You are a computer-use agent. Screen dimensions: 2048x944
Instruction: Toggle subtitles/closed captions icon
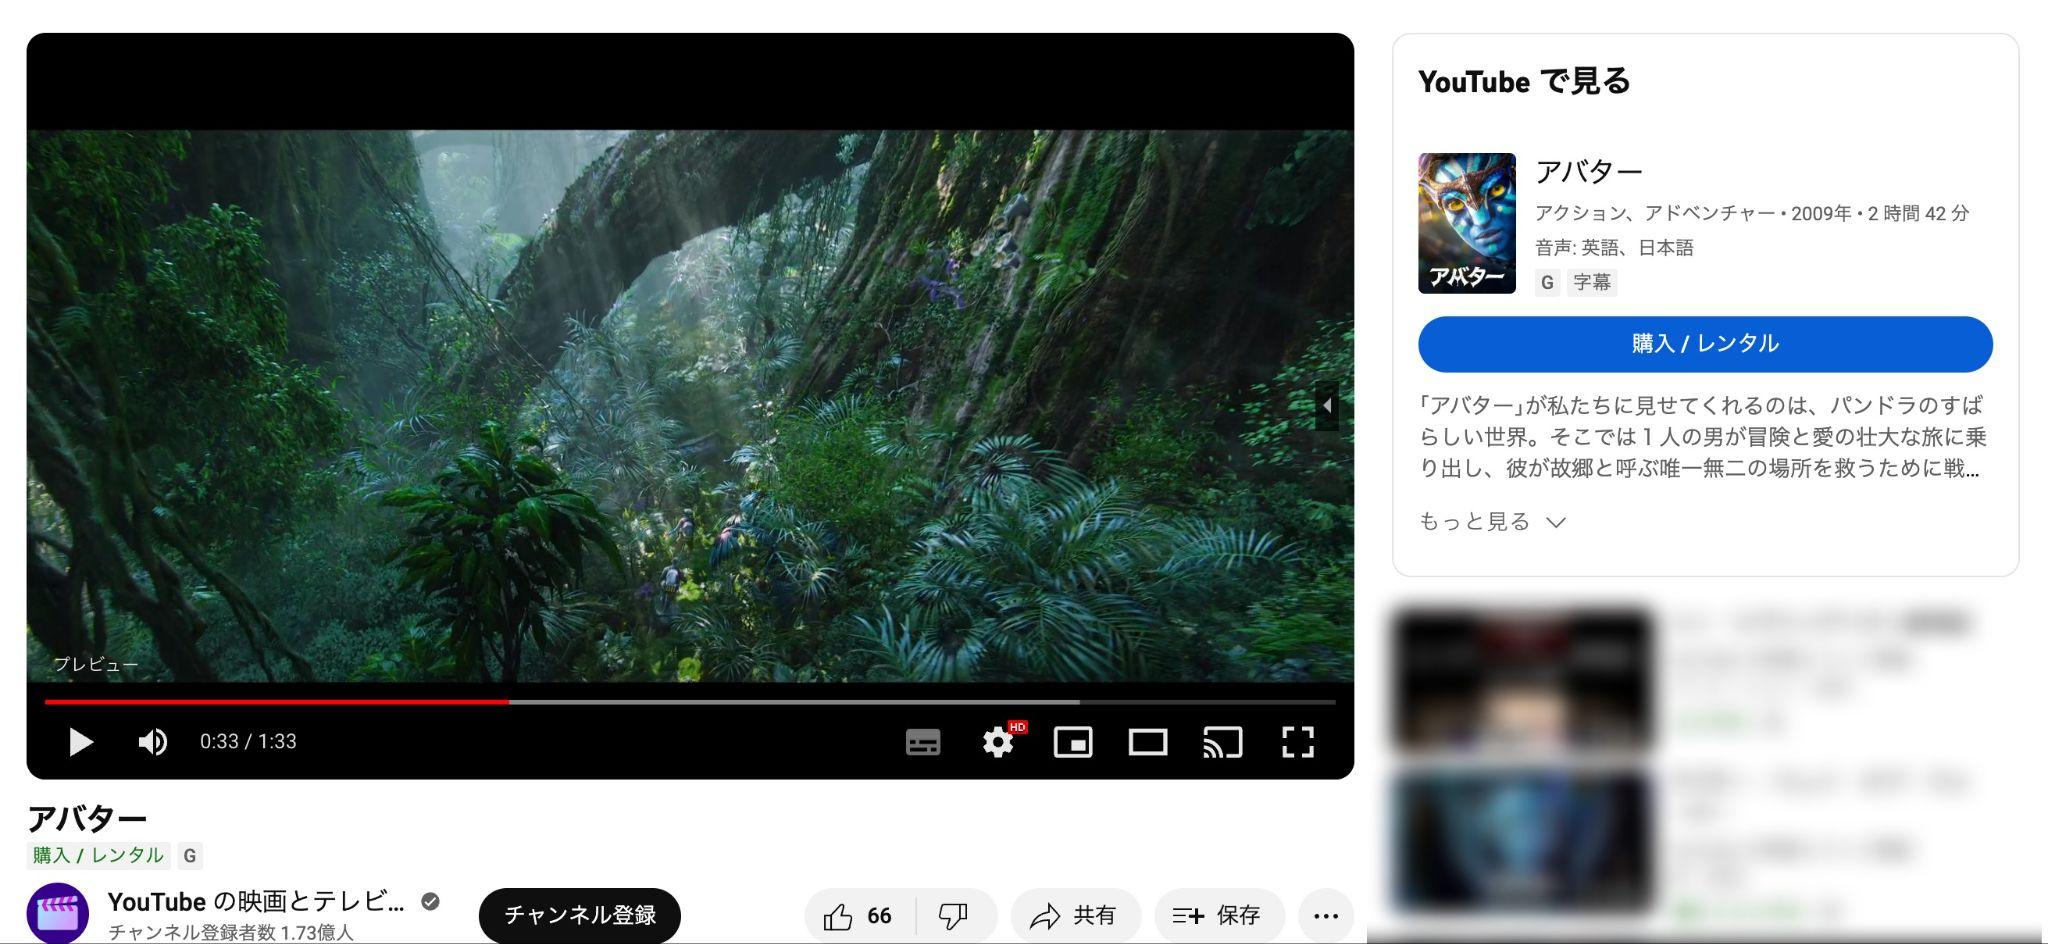pos(923,742)
